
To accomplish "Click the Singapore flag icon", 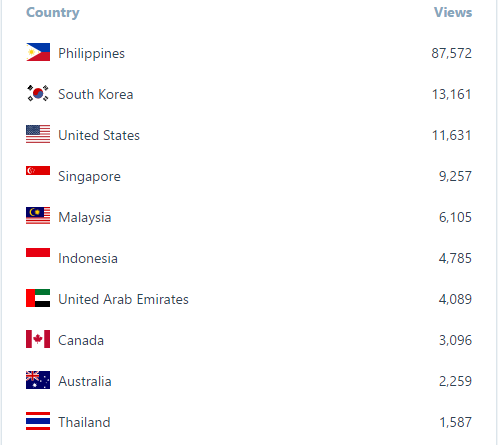I will pyautogui.click(x=38, y=171).
